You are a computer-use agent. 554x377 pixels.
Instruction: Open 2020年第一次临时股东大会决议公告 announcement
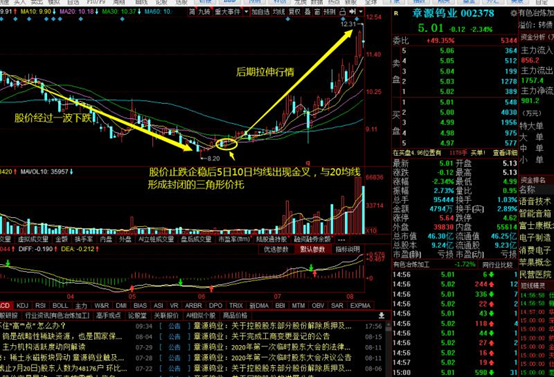(291, 358)
